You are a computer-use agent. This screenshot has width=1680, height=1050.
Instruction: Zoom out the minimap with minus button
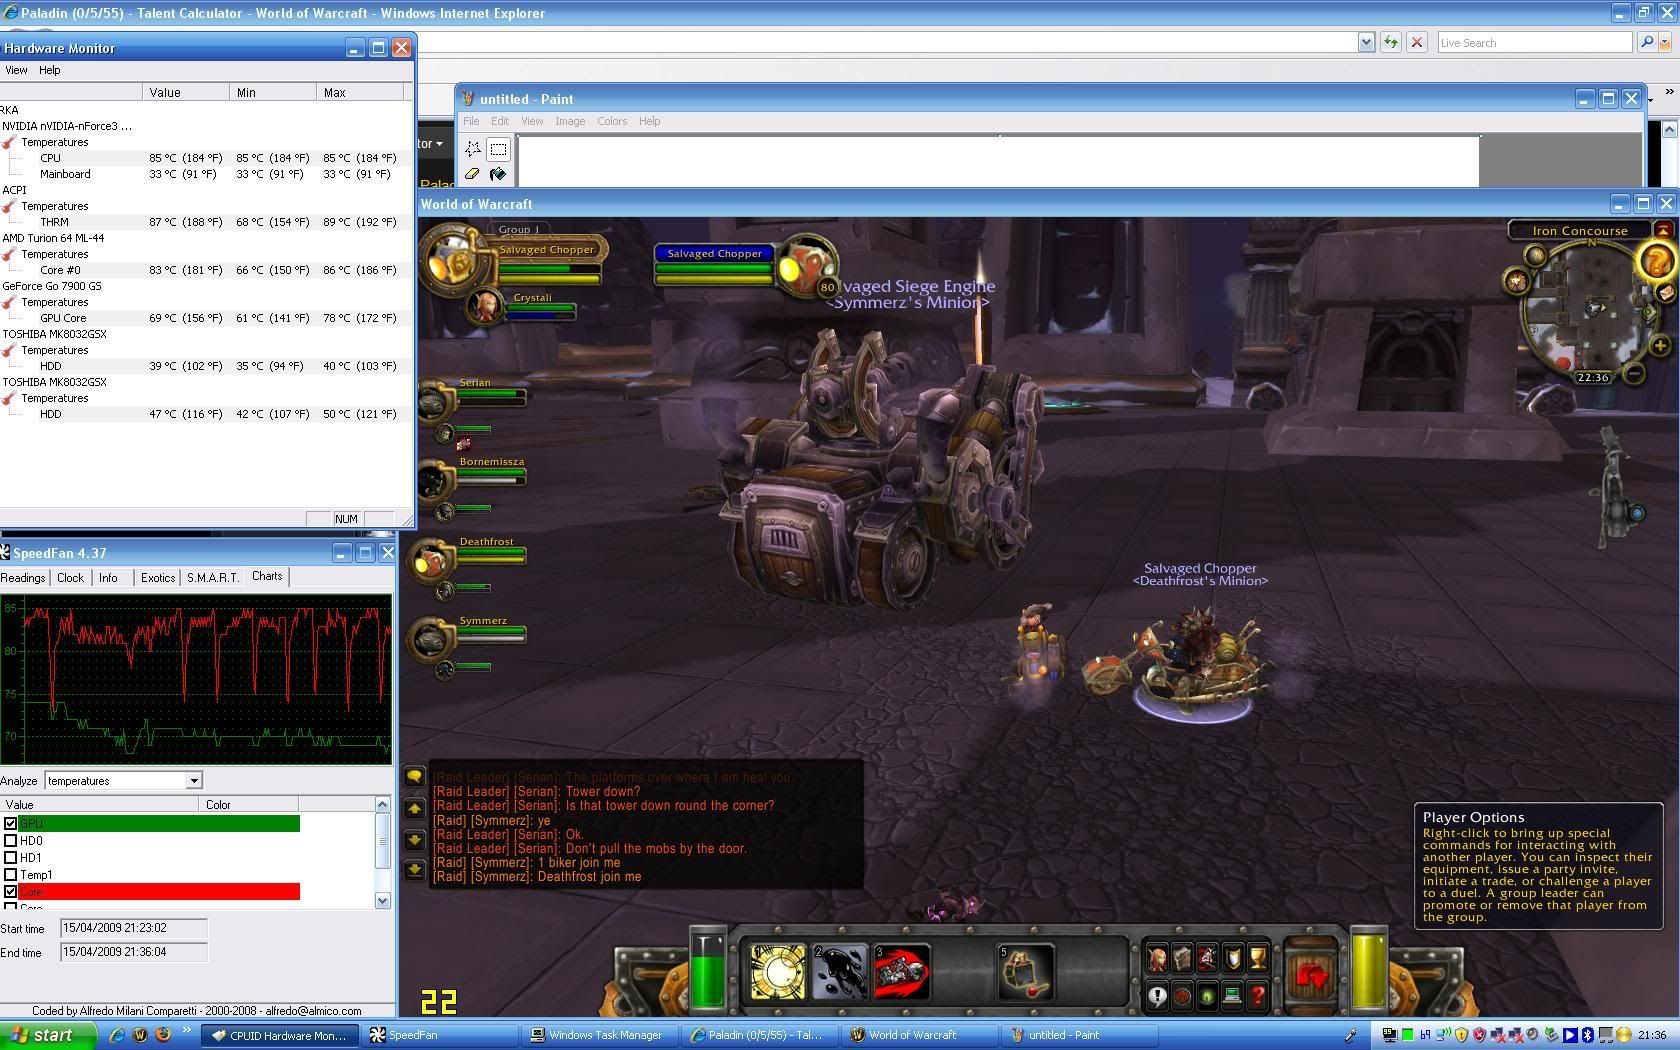[1633, 374]
